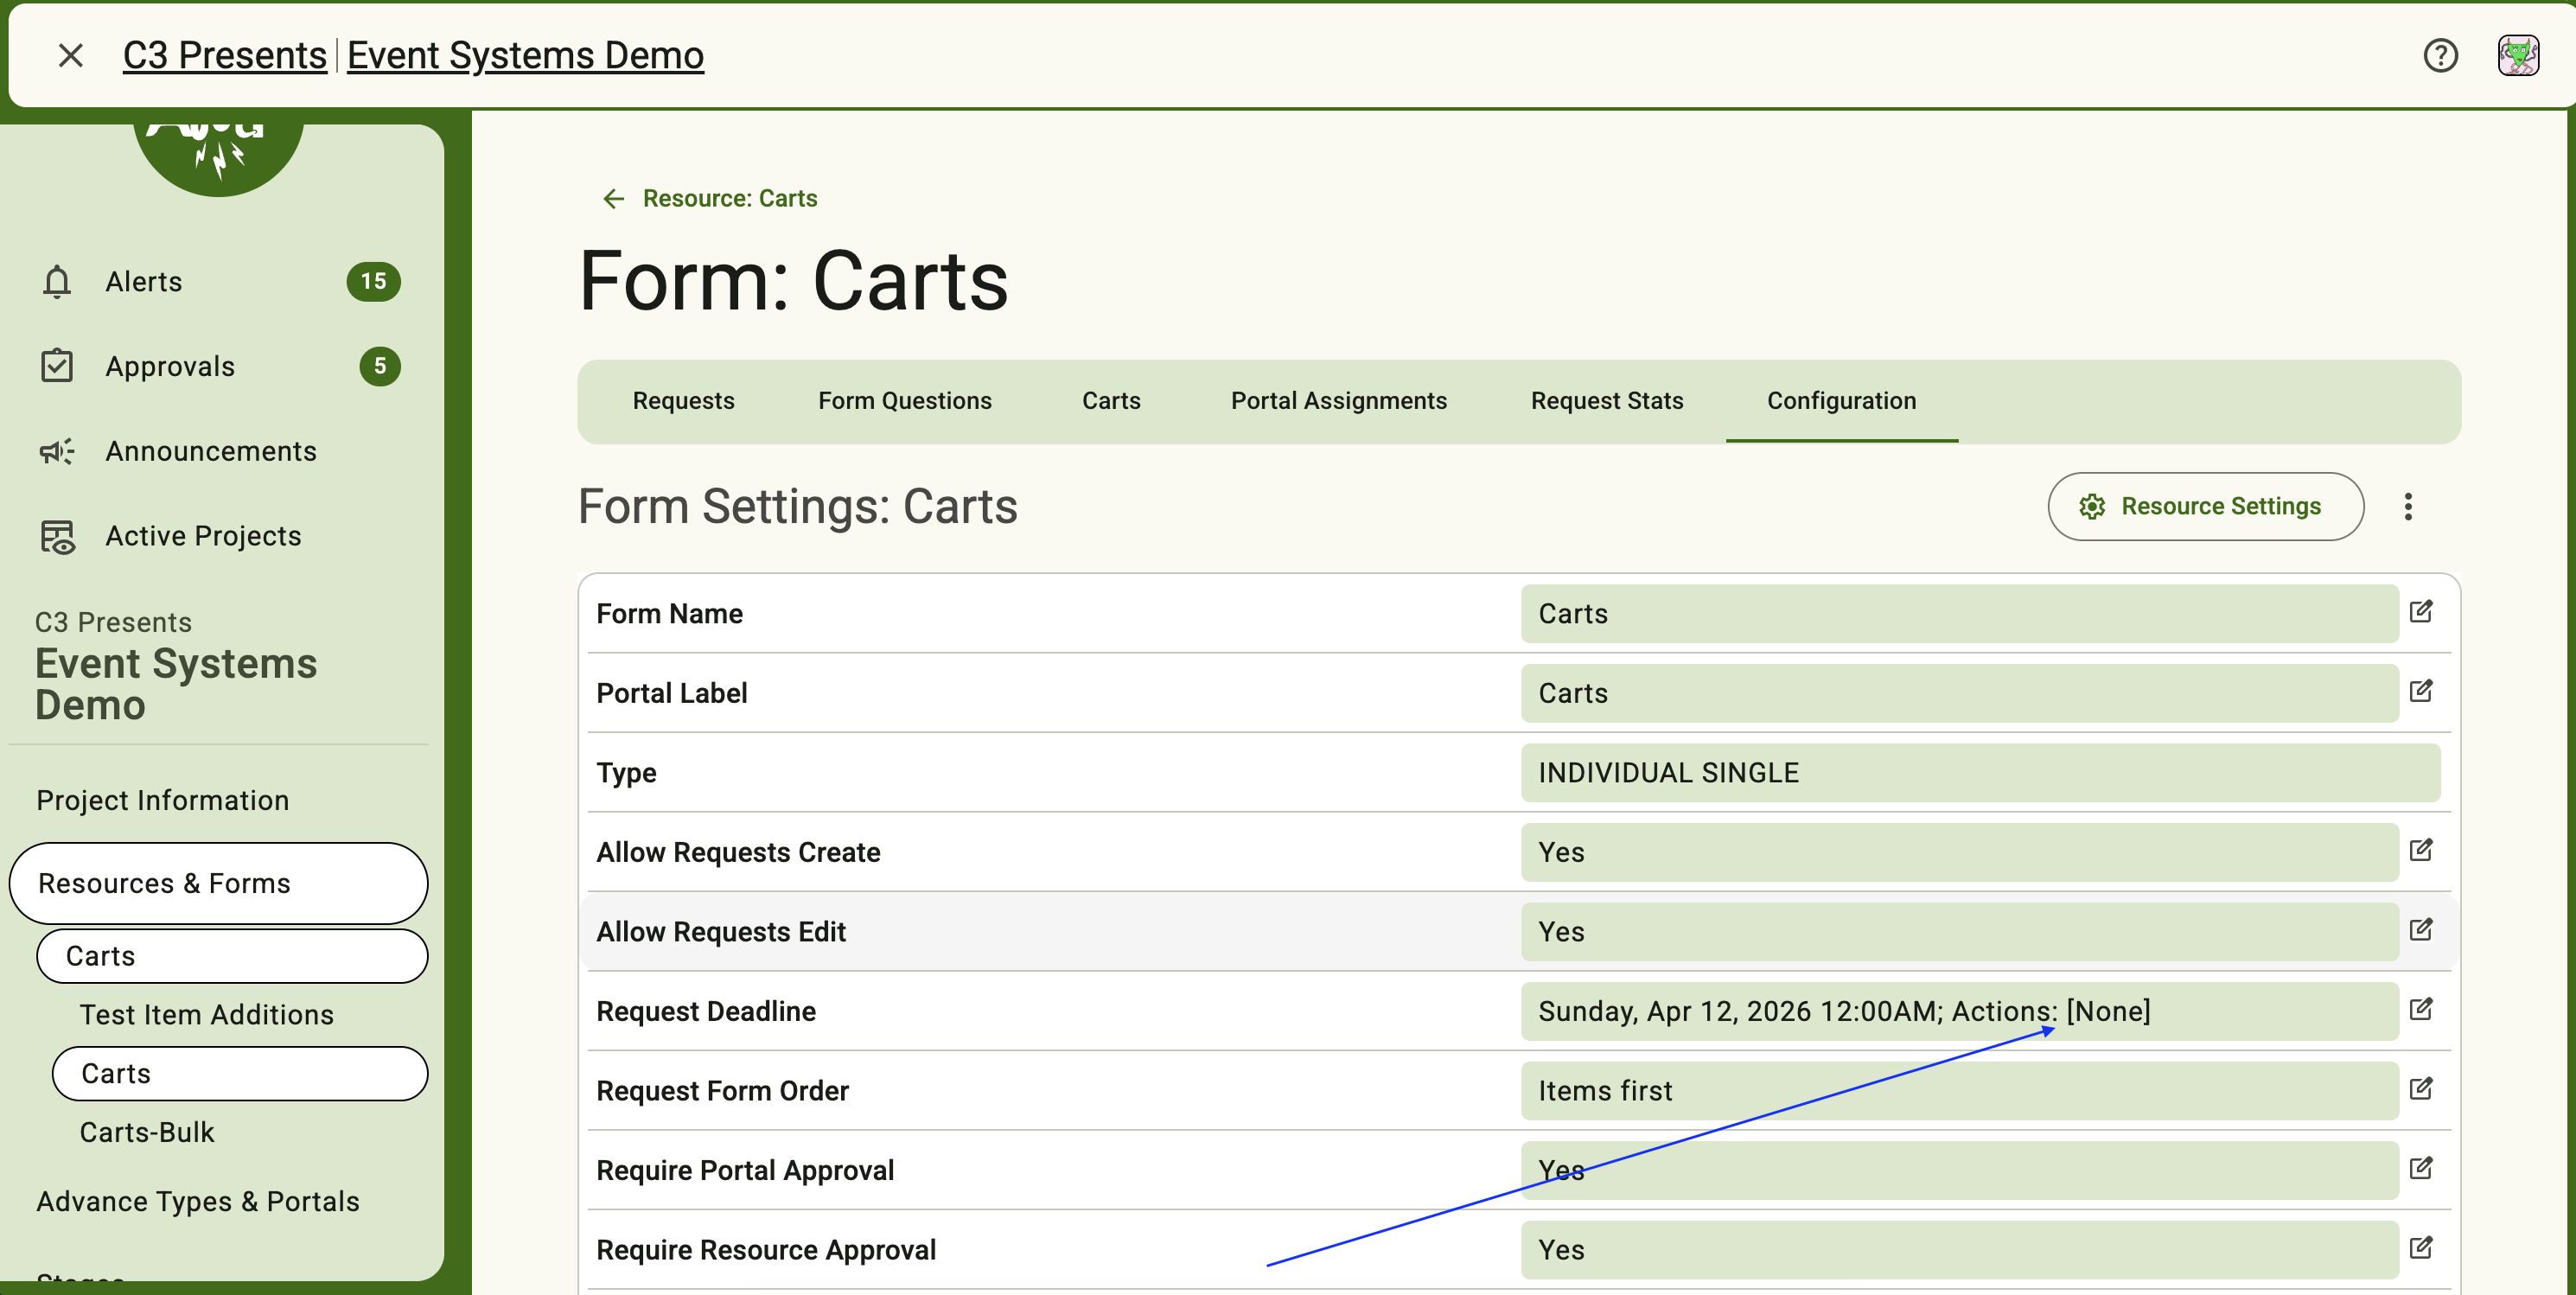Open the user avatar menu

2518,55
